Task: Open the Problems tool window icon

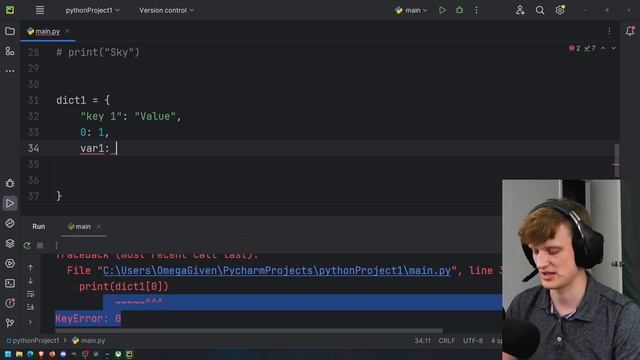Action: tap(10, 303)
